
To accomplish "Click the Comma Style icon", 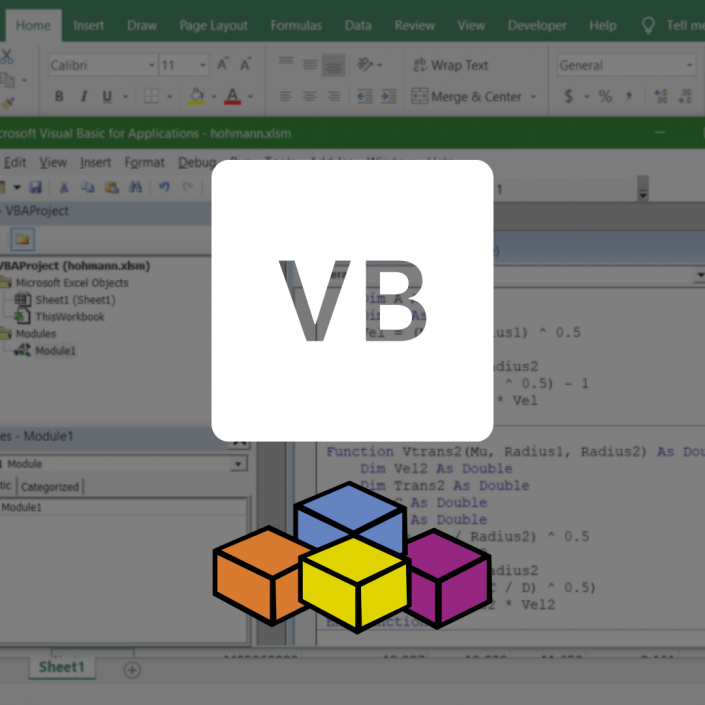I will tap(629, 96).
